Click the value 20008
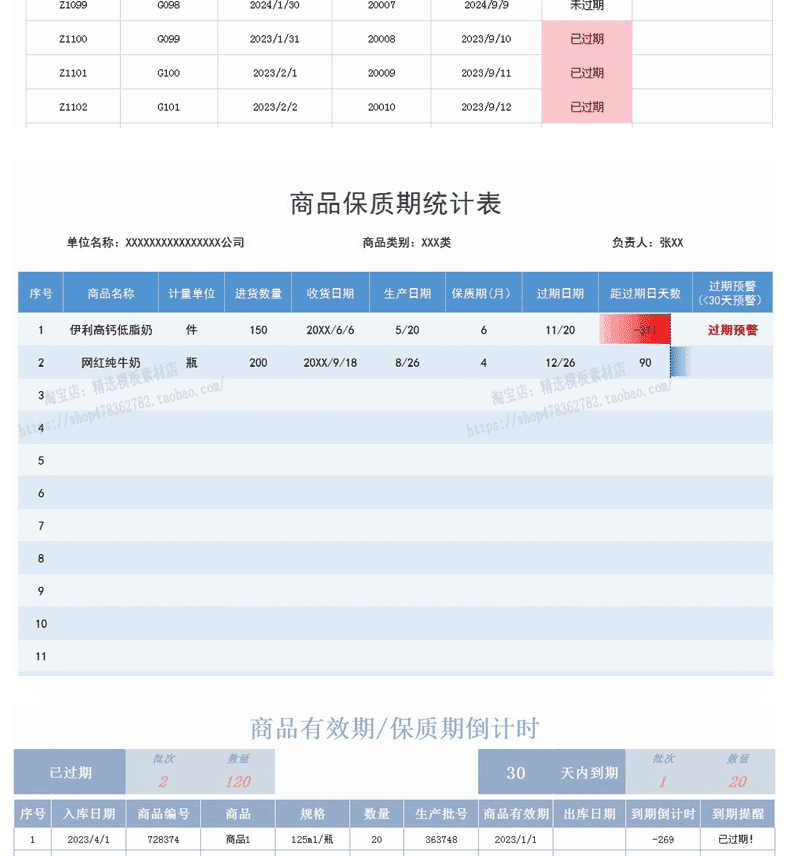This screenshot has height=856, width=790. (x=382, y=39)
